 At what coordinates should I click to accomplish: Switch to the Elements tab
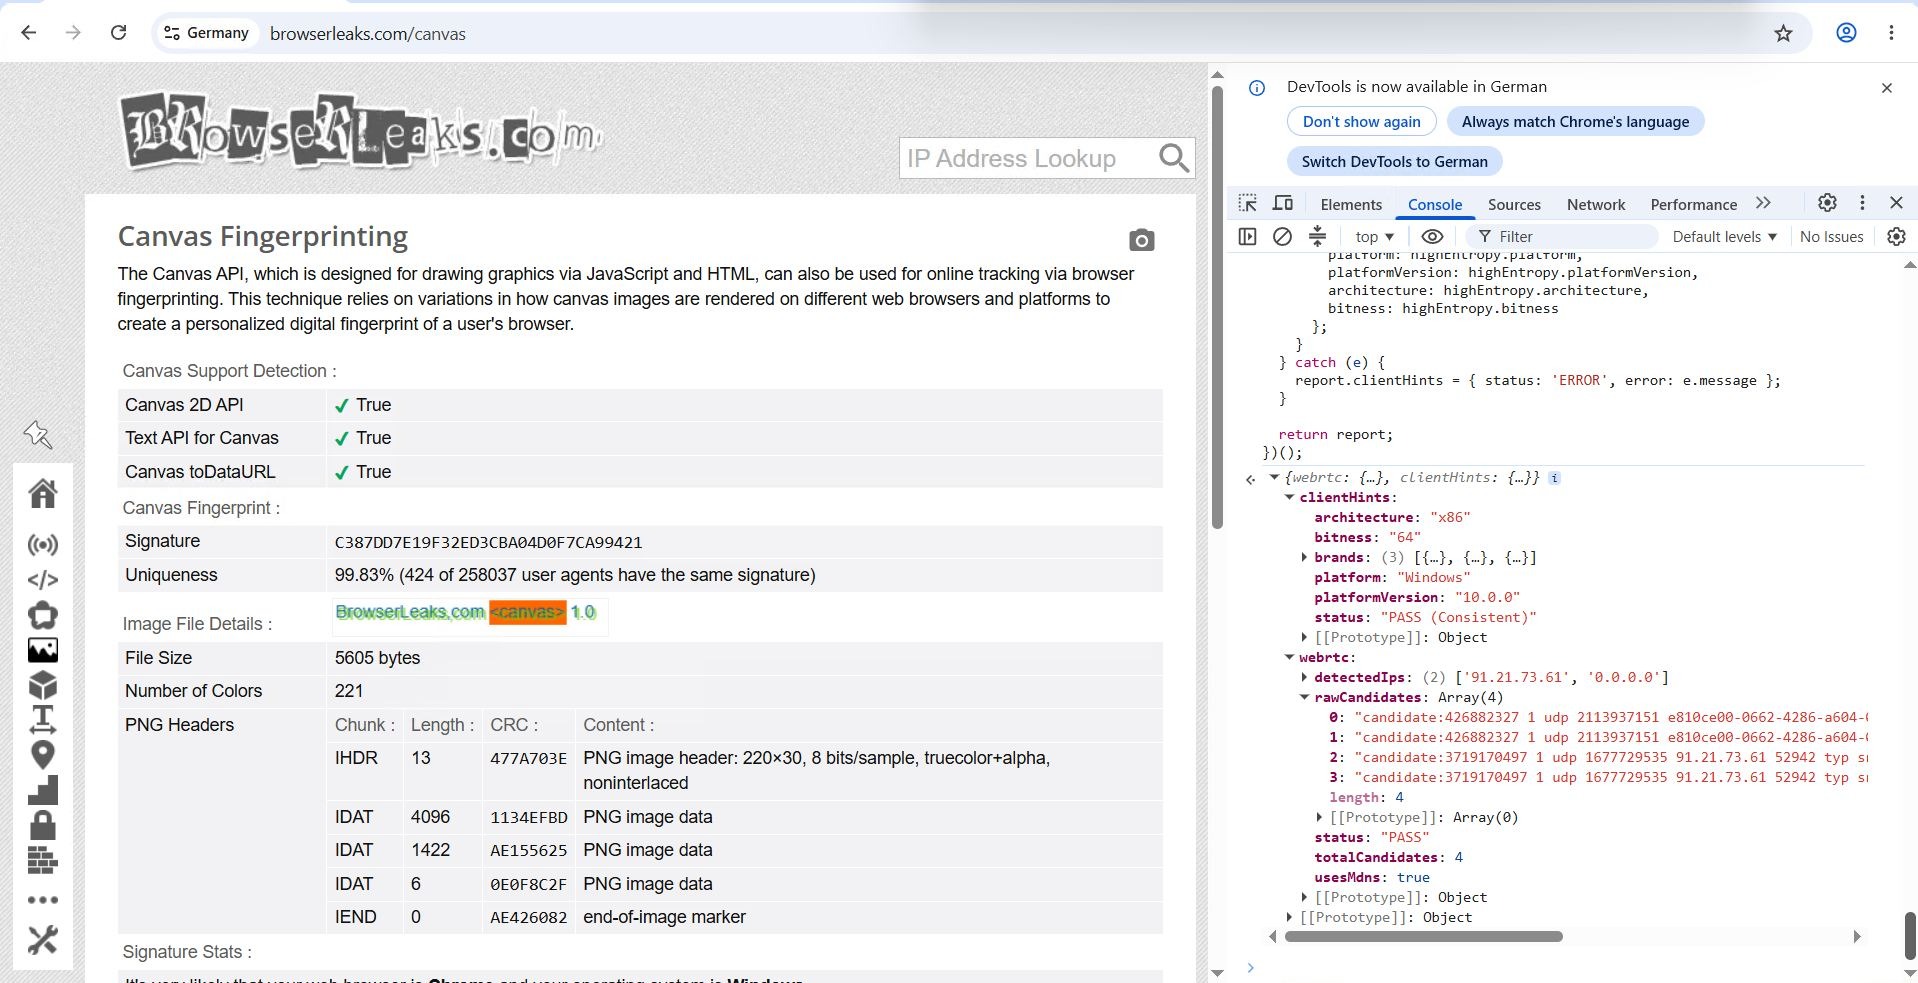tap(1351, 204)
